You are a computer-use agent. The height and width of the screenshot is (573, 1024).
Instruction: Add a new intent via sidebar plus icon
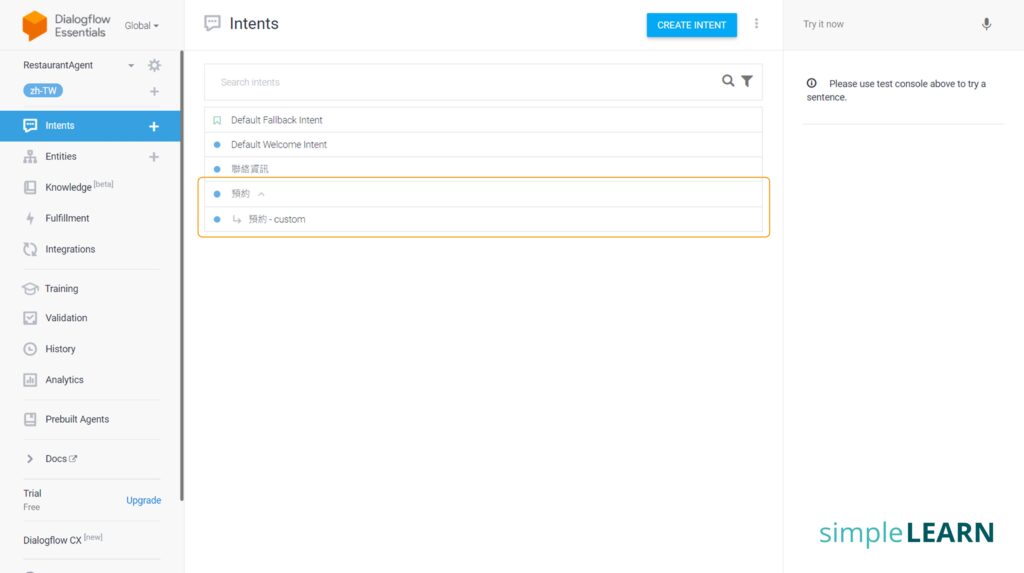coord(154,127)
